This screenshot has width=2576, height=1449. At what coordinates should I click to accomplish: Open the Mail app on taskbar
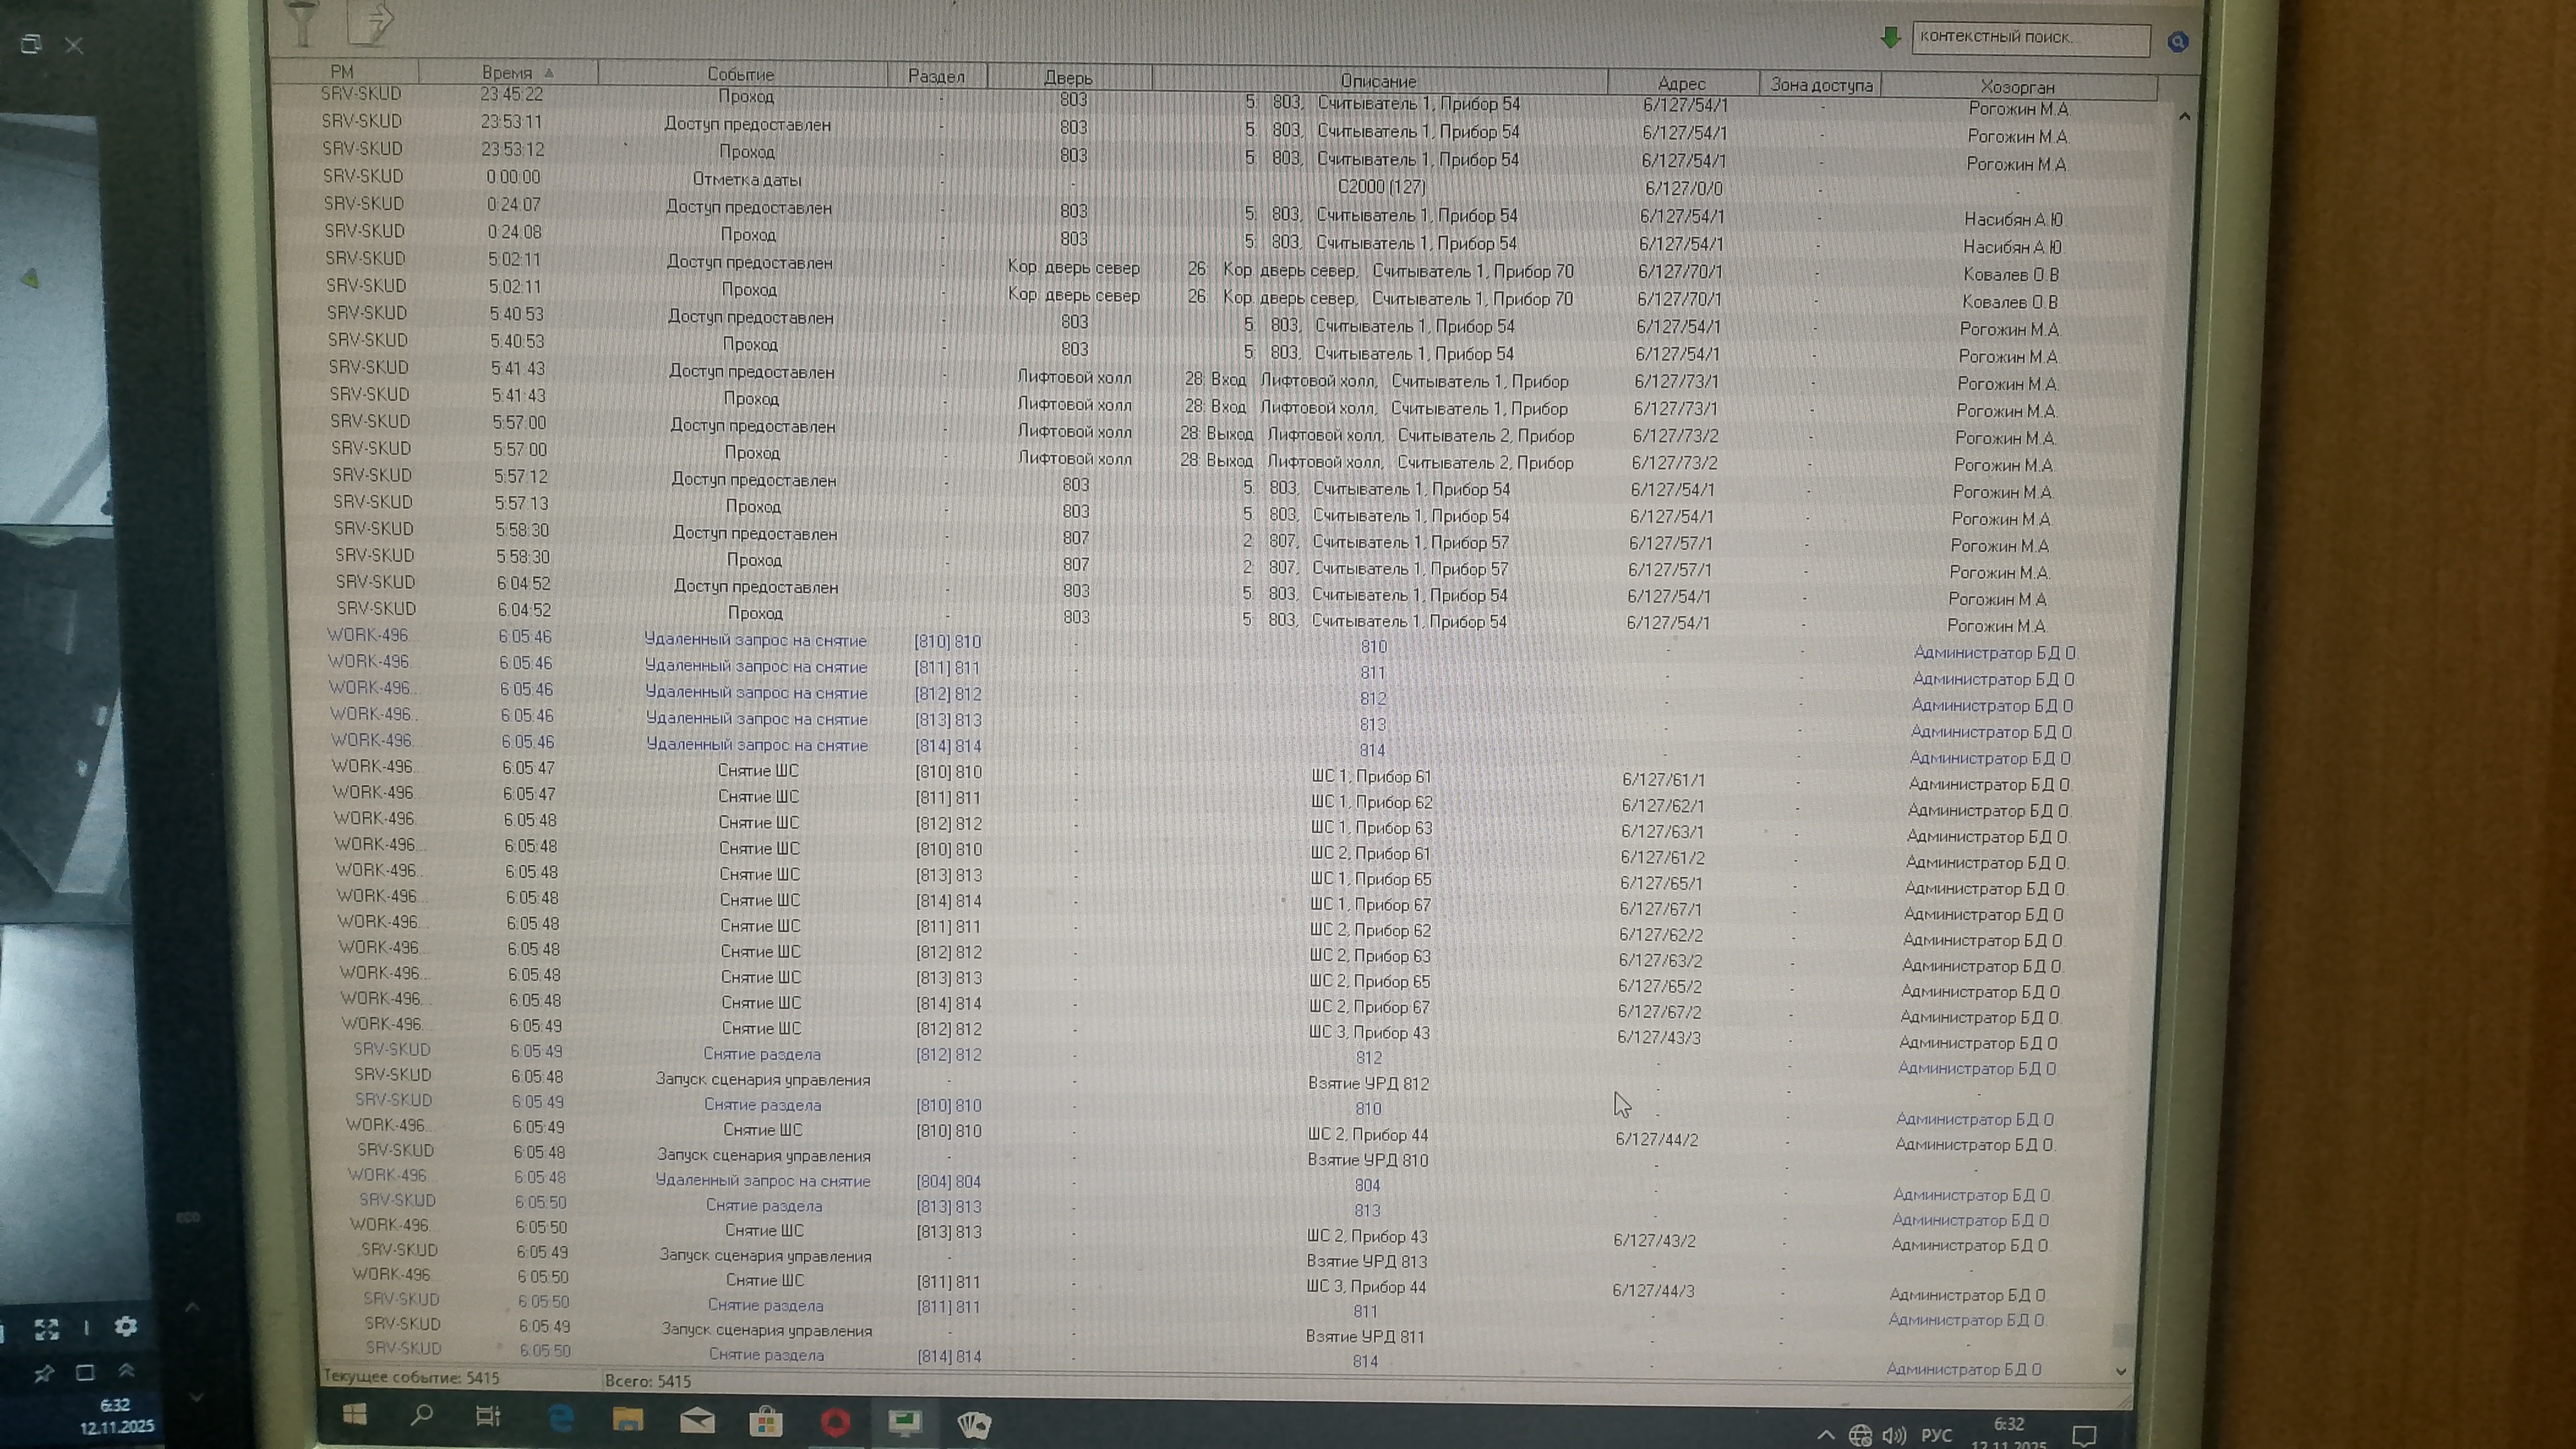coord(696,1420)
